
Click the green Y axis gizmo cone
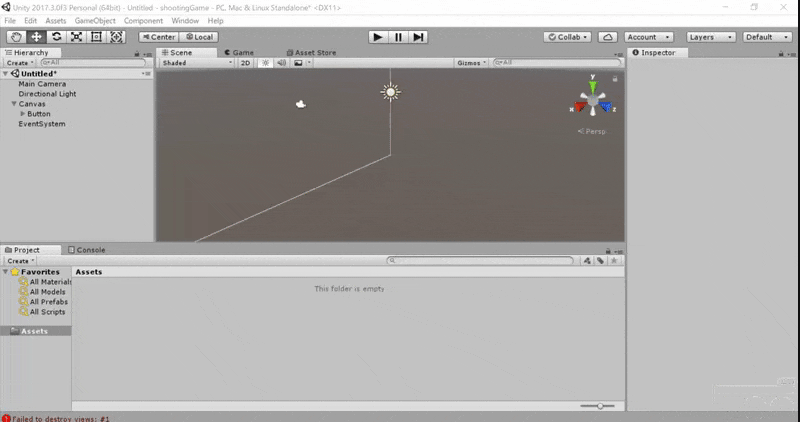[593, 87]
